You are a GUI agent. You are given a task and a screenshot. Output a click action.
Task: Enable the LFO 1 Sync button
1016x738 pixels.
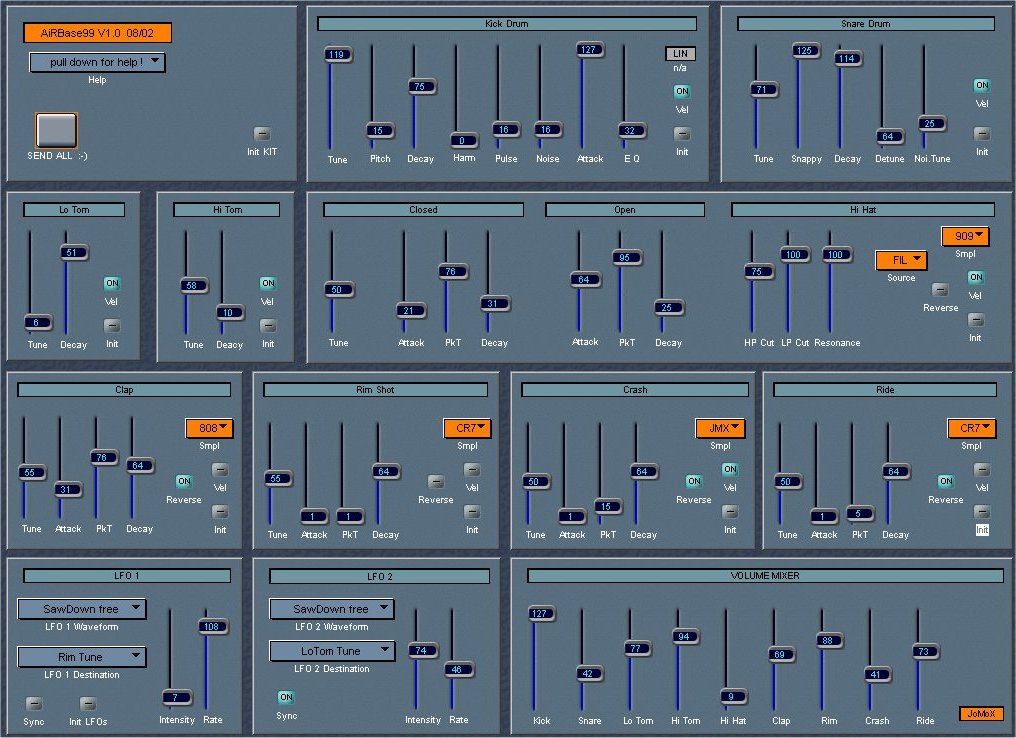pyautogui.click(x=34, y=704)
